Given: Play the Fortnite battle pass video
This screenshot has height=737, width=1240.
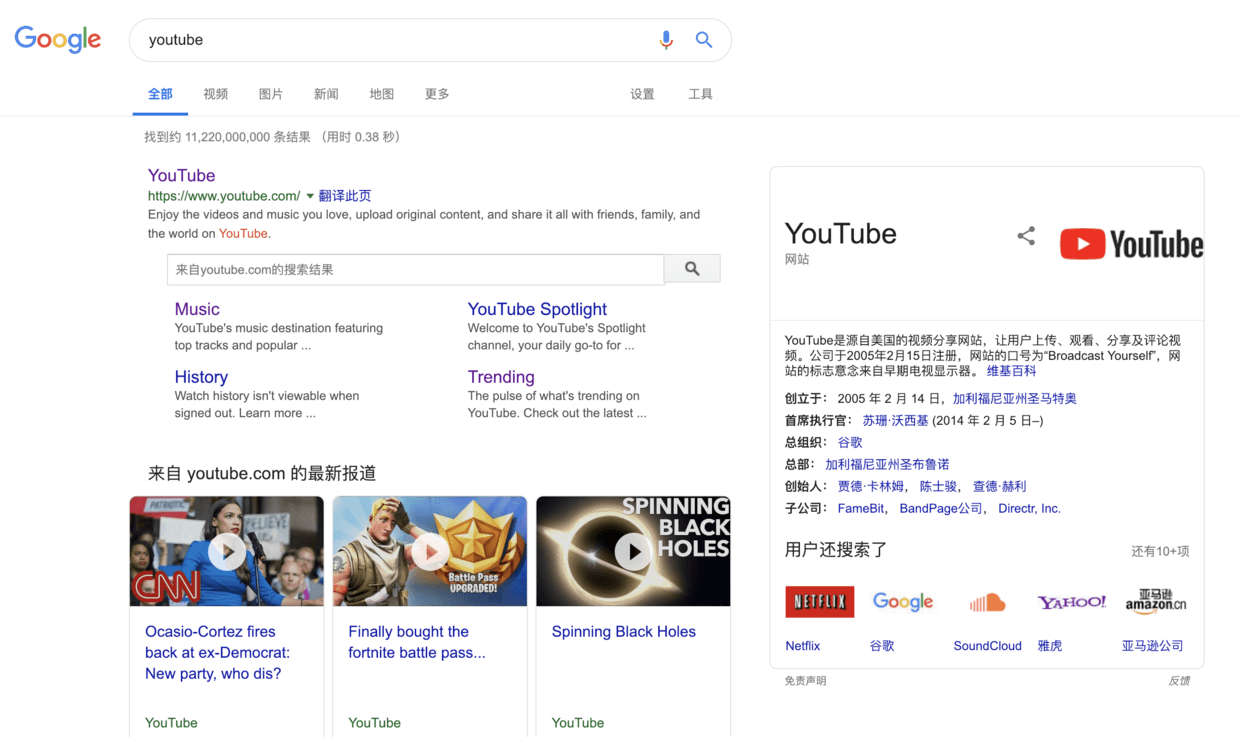Looking at the screenshot, I should pos(430,551).
